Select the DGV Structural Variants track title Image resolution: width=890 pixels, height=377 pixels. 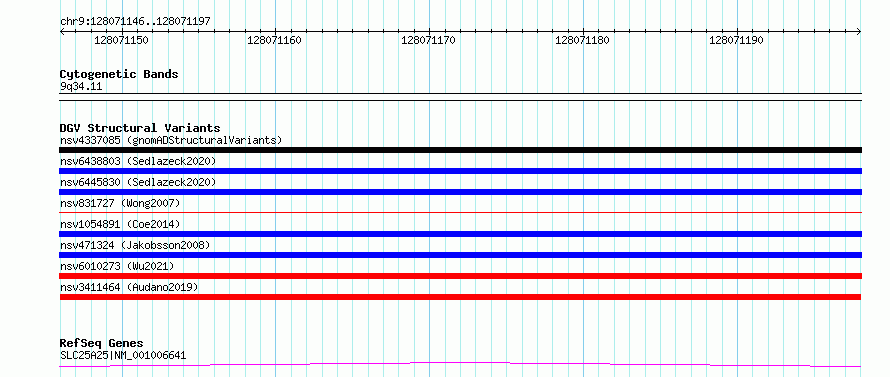[140, 128]
